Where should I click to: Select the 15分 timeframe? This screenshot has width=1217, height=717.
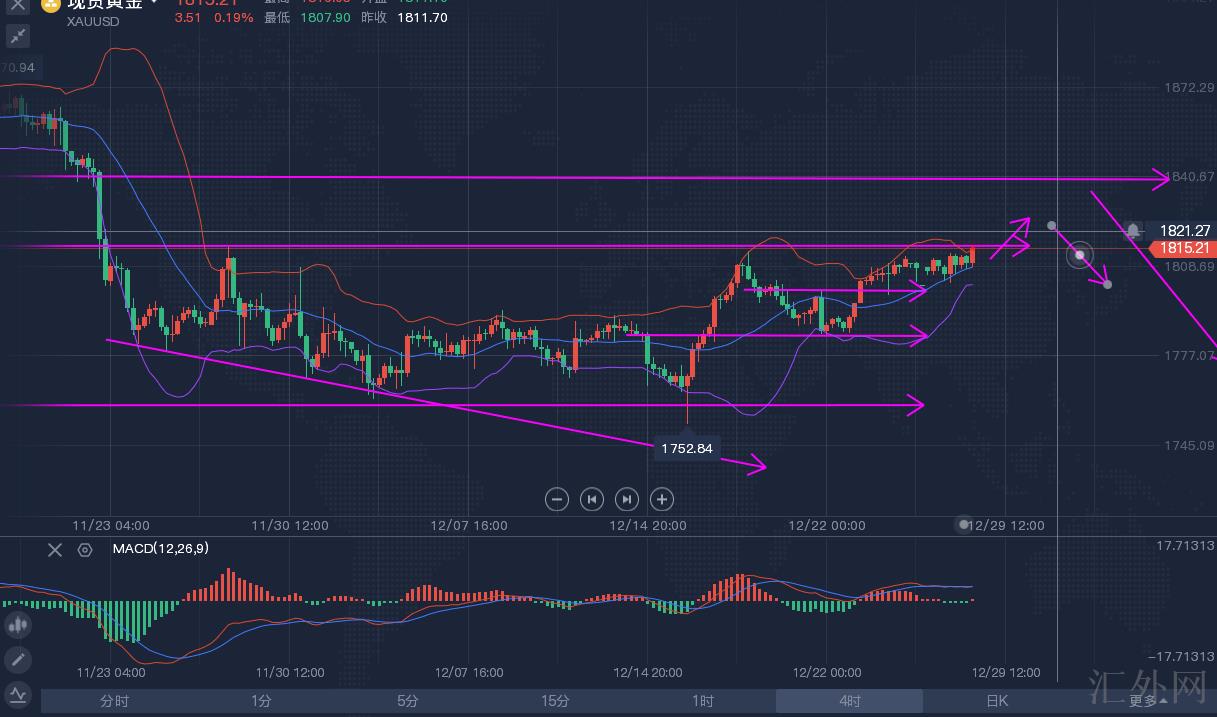(x=555, y=701)
